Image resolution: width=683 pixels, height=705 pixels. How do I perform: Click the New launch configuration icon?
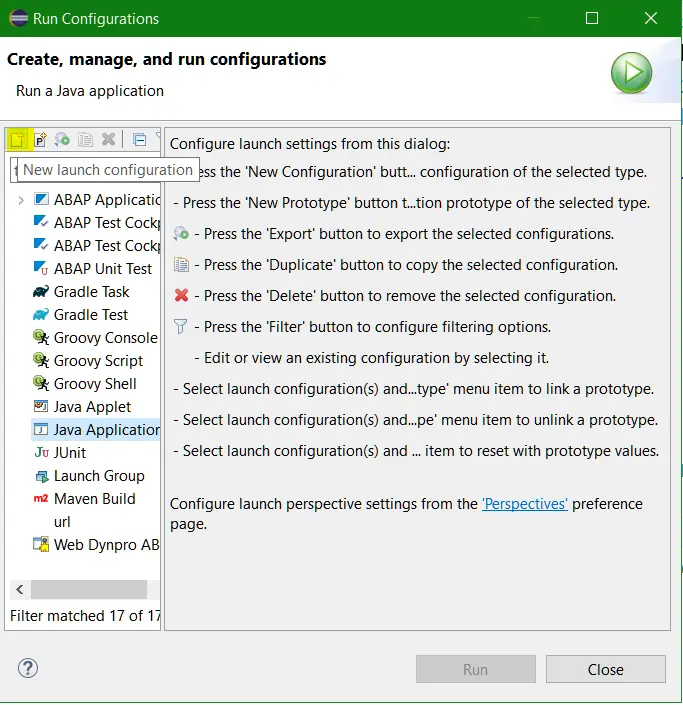[x=17, y=140]
